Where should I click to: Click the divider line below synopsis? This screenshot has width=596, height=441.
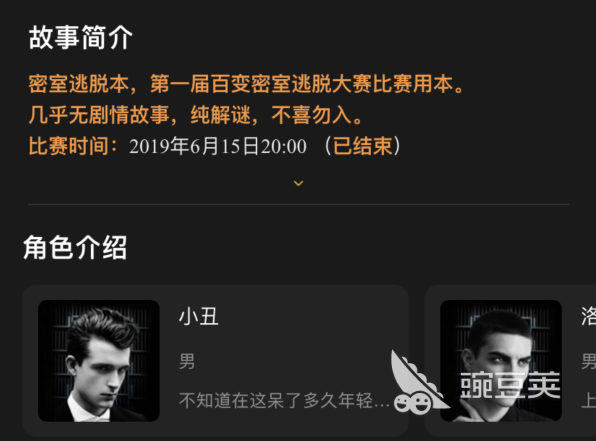(x=298, y=205)
